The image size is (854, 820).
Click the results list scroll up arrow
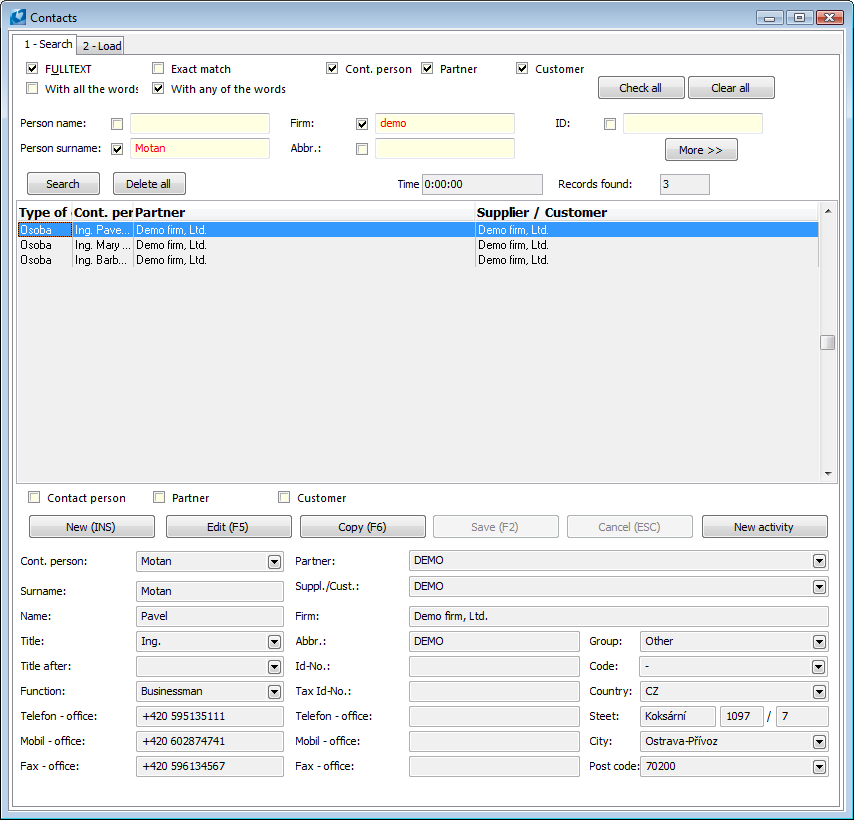coord(828,211)
